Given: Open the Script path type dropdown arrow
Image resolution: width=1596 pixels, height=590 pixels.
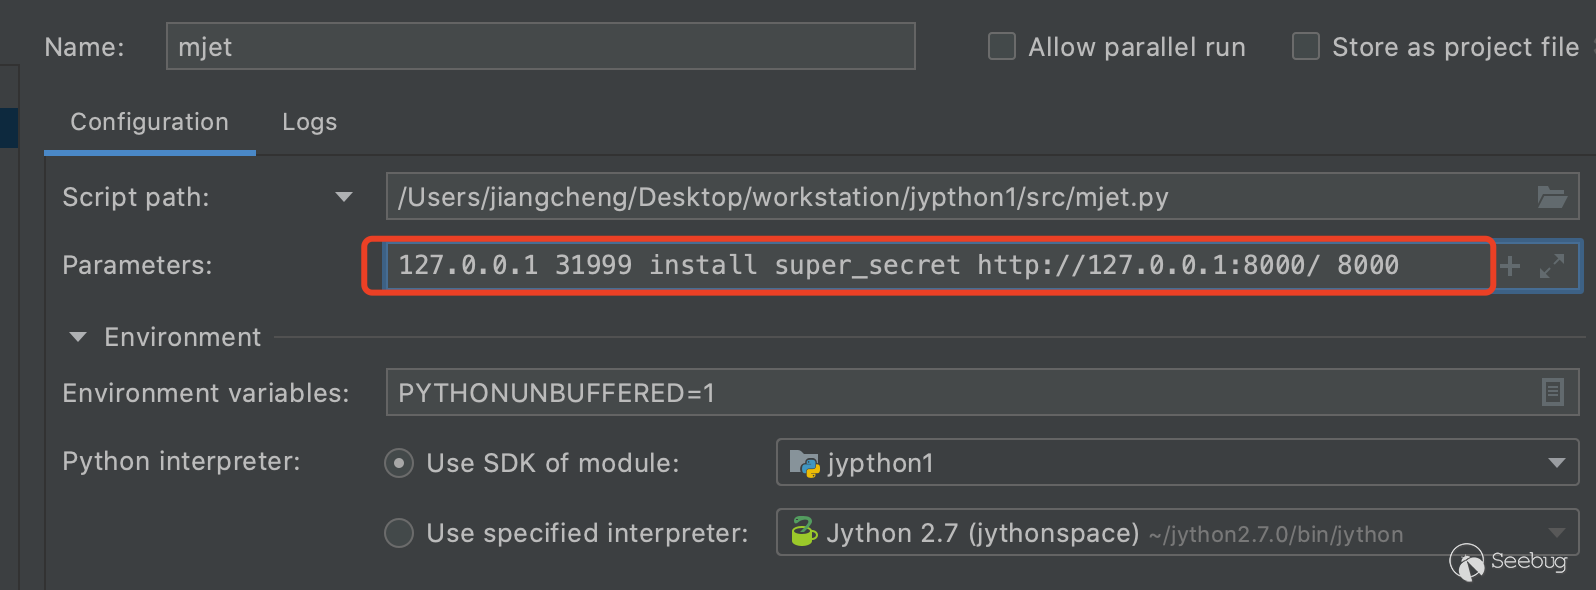Looking at the screenshot, I should click(344, 197).
